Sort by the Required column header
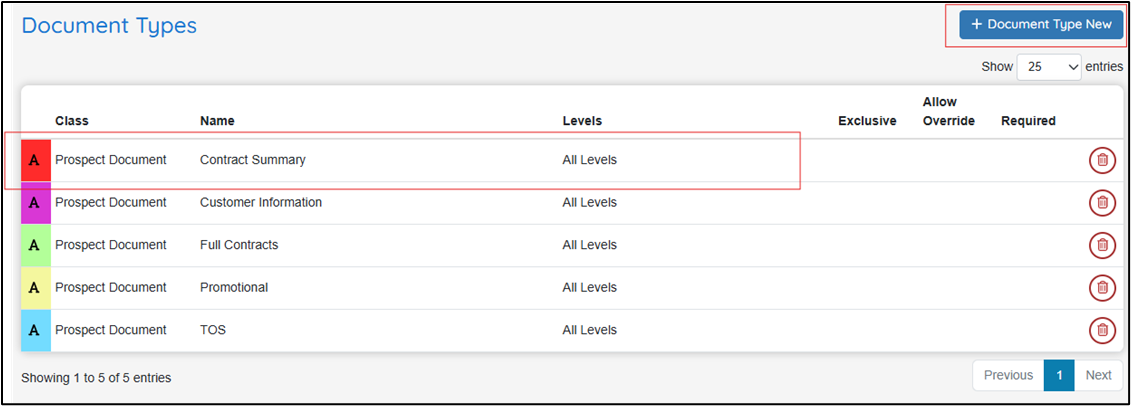This screenshot has width=1131, height=406. (1028, 121)
